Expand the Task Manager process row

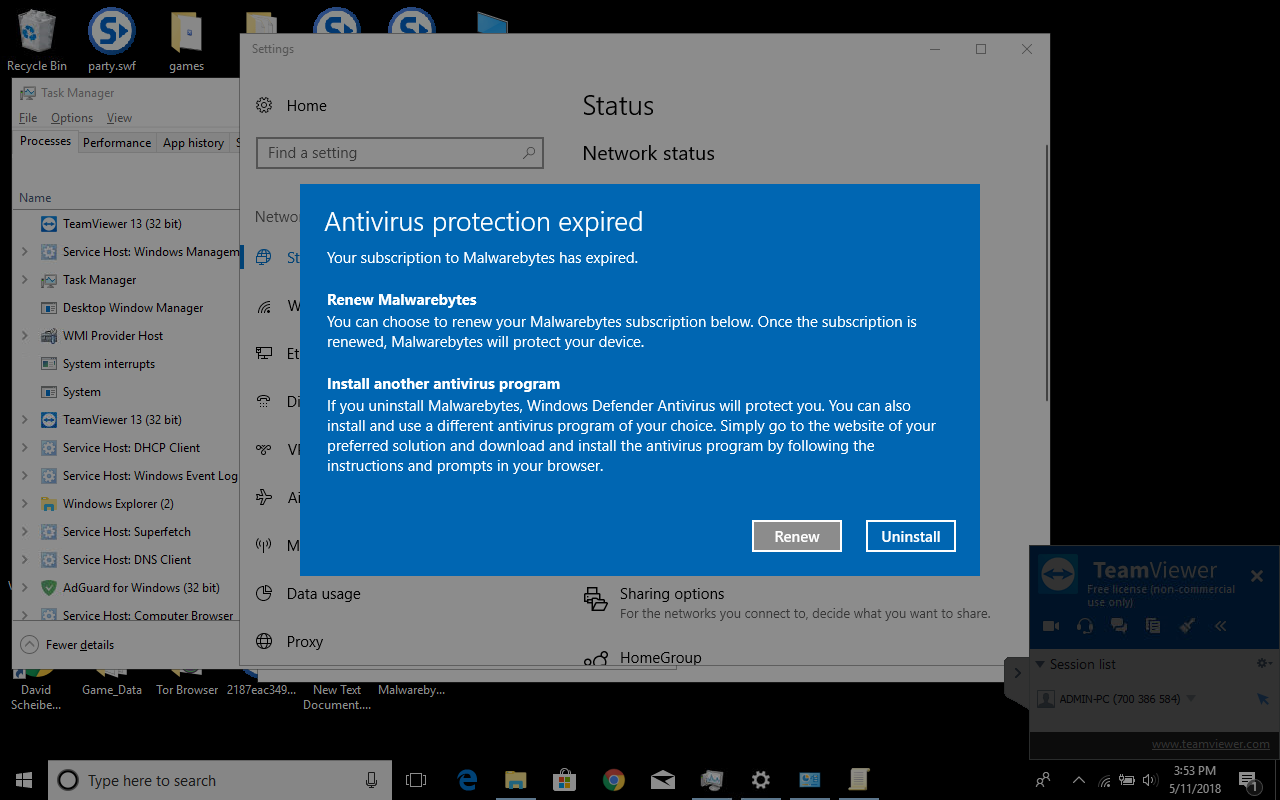25,280
